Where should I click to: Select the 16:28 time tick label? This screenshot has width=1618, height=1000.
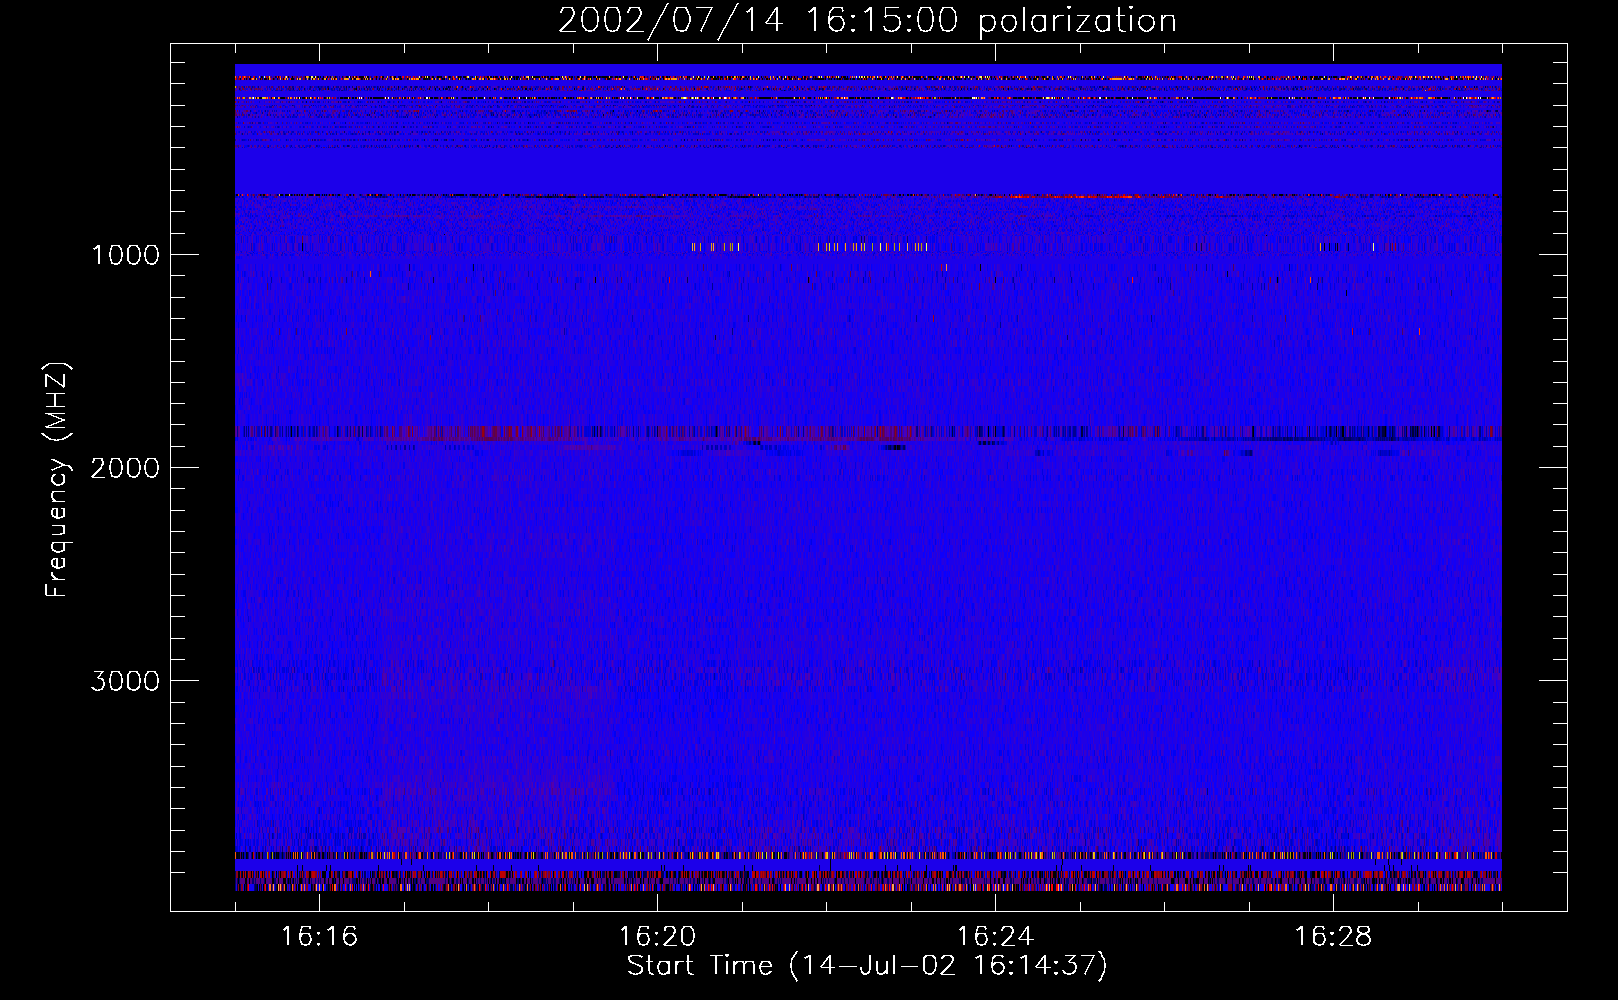1333,936
